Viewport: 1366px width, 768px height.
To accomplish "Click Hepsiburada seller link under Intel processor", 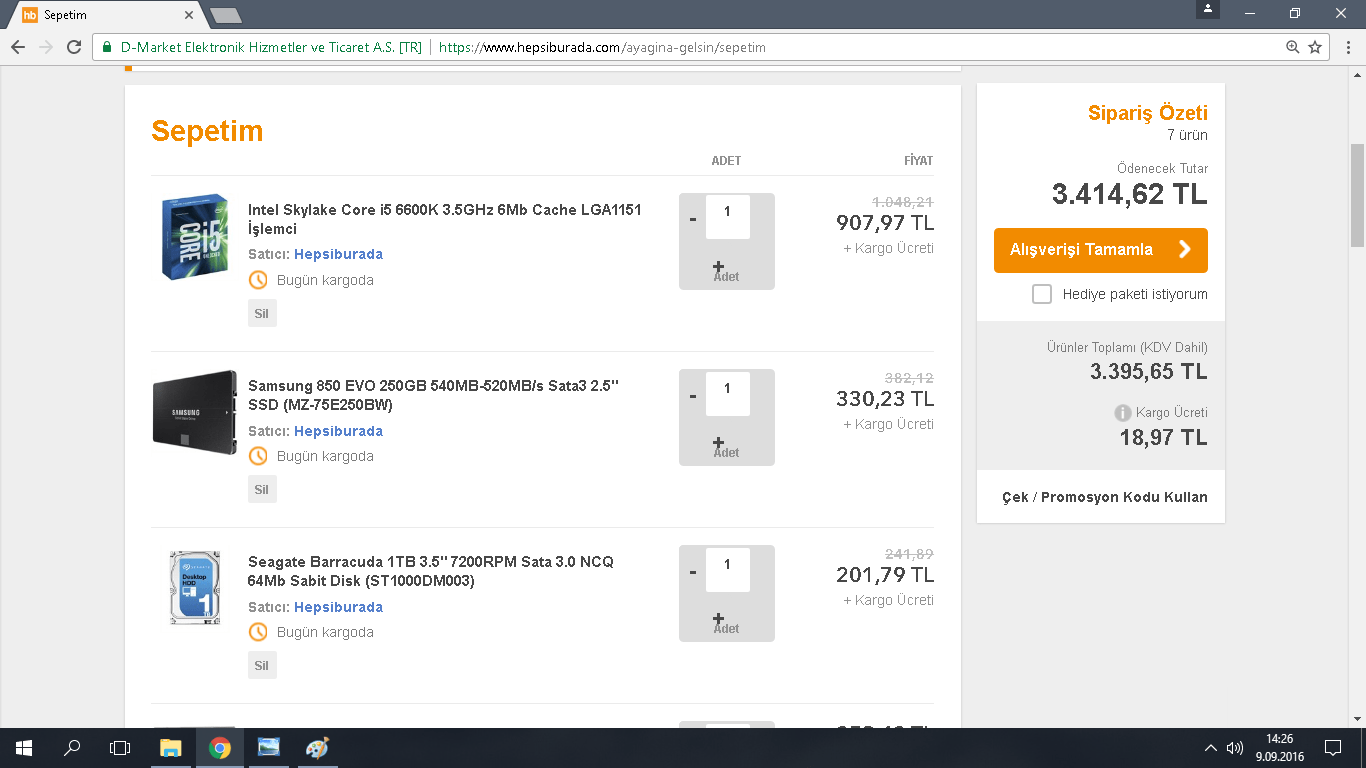I will (x=338, y=254).
